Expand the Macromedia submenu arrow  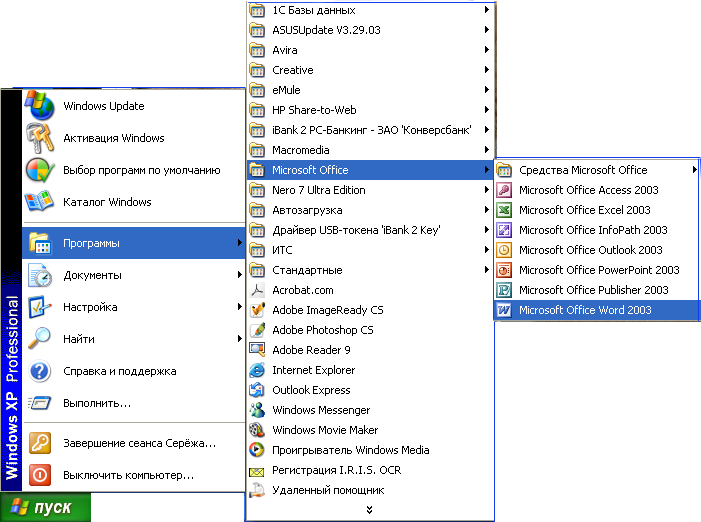pyautogui.click(x=487, y=150)
